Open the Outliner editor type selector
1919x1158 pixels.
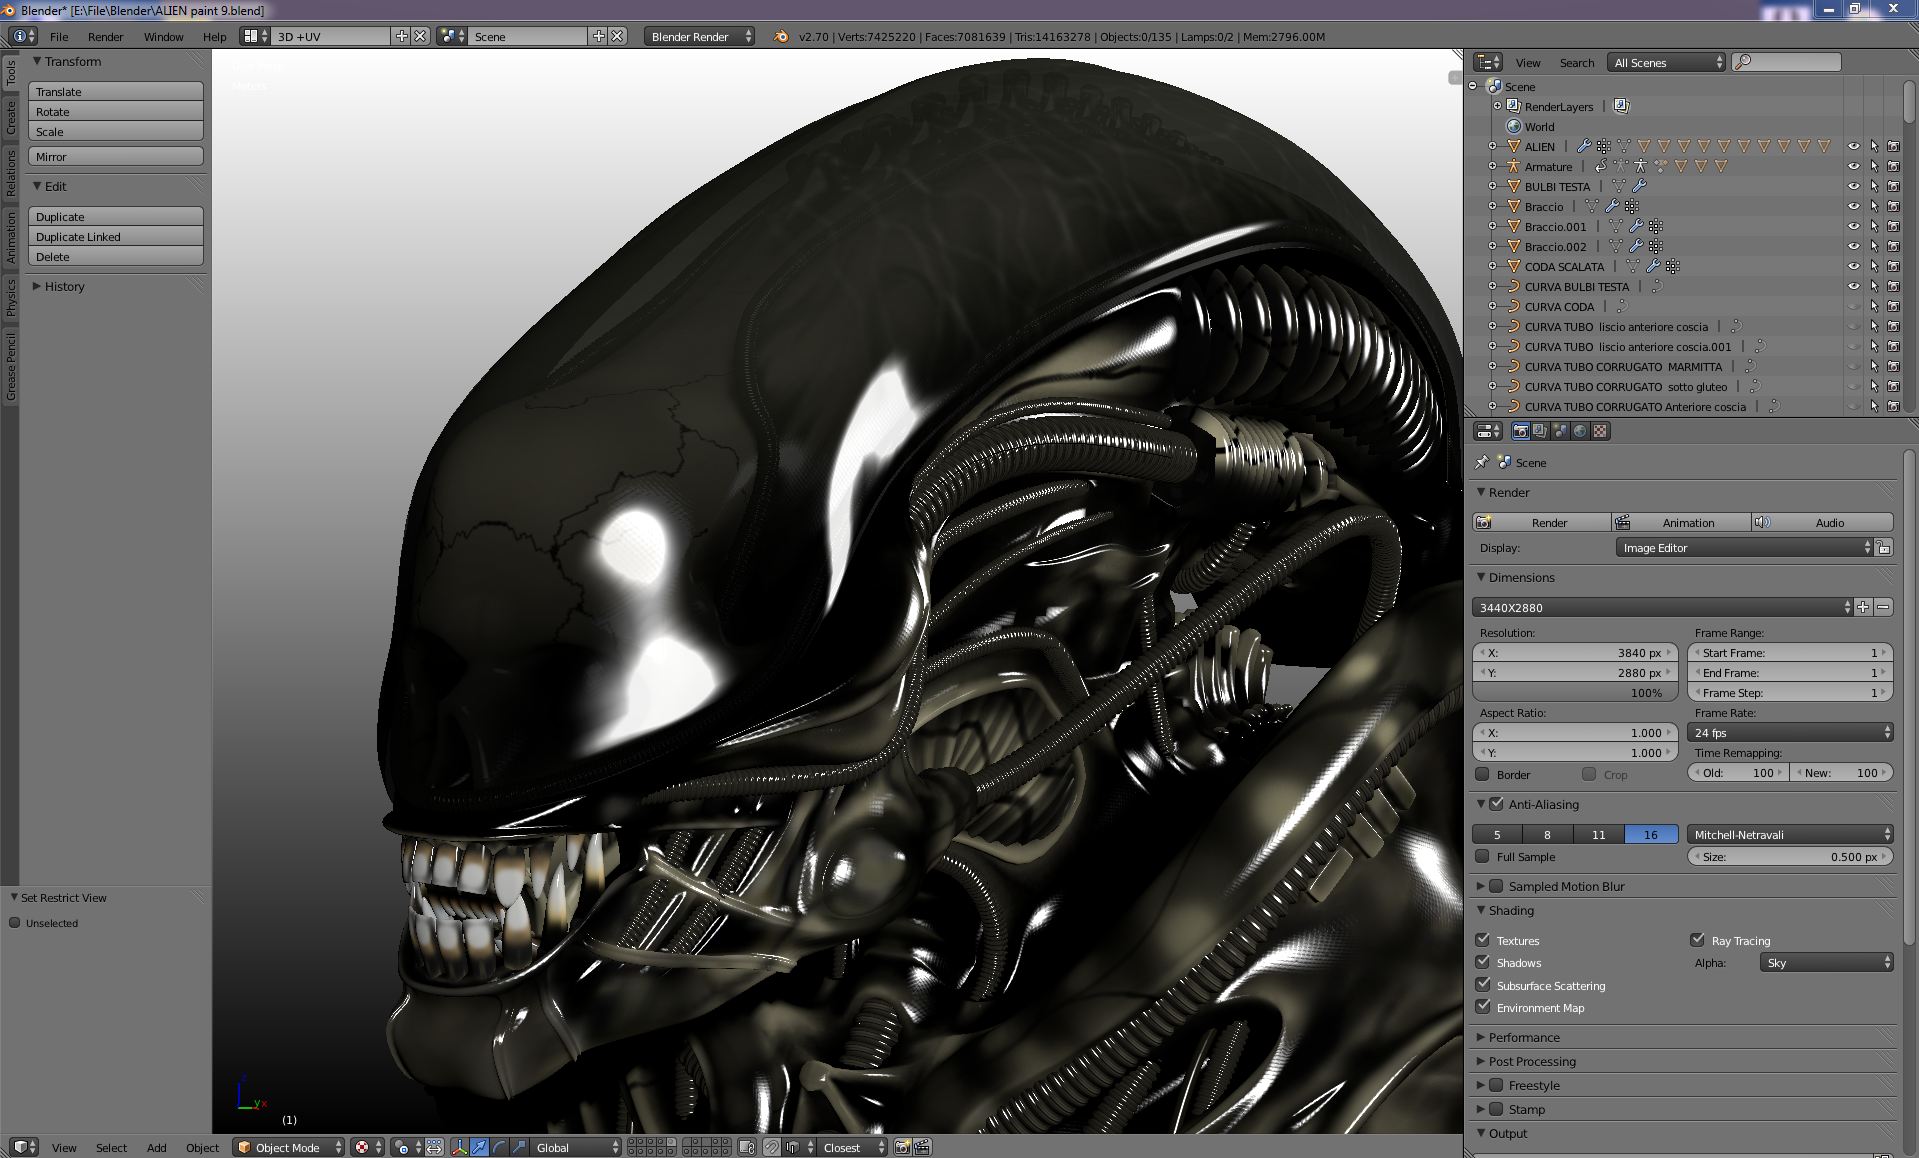[1488, 62]
